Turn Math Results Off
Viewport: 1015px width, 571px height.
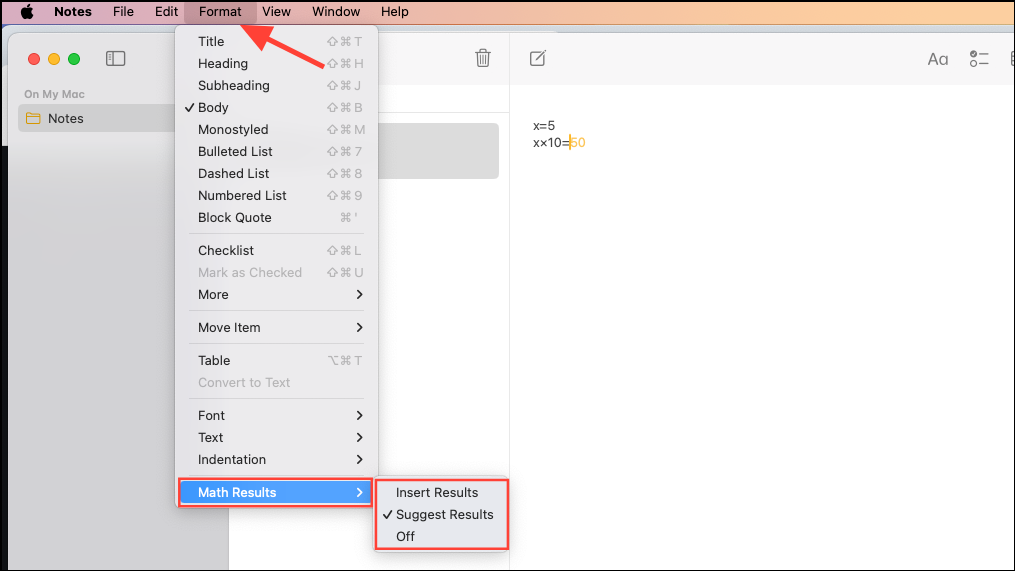click(441, 537)
